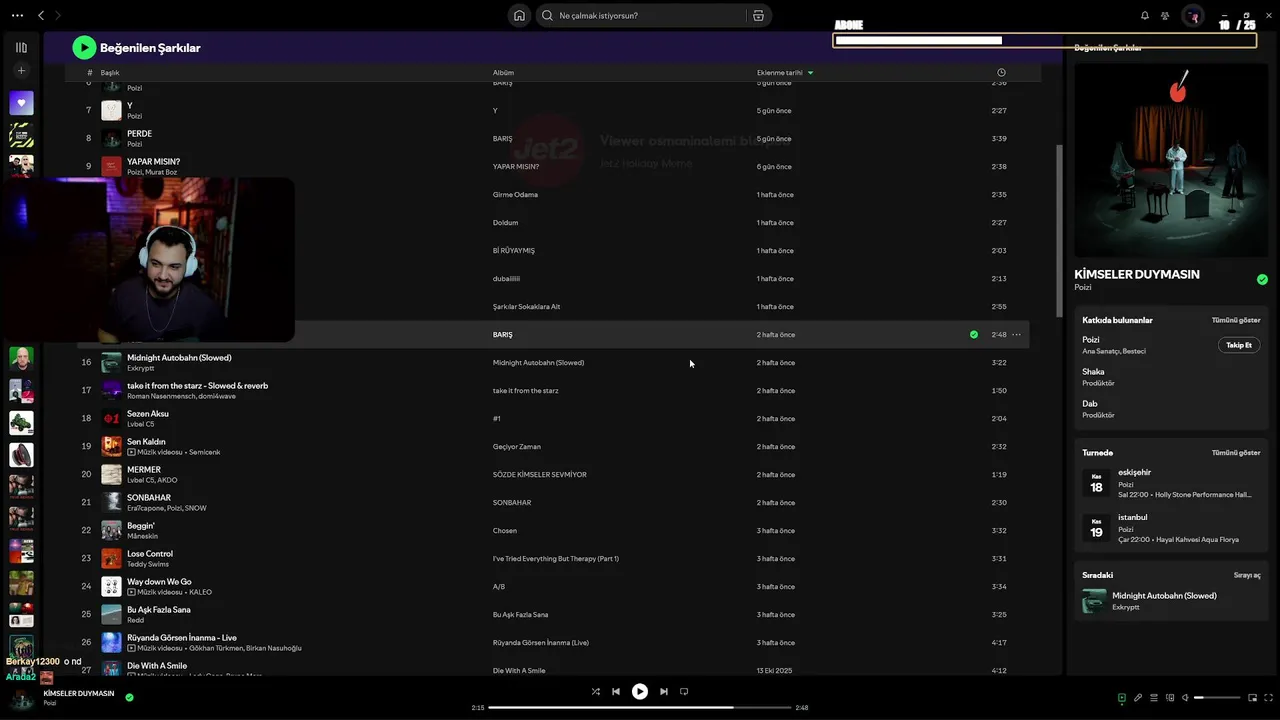This screenshot has width=1280, height=720.
Task: Select SONBAHAR track title in row 21
Action: (149, 498)
